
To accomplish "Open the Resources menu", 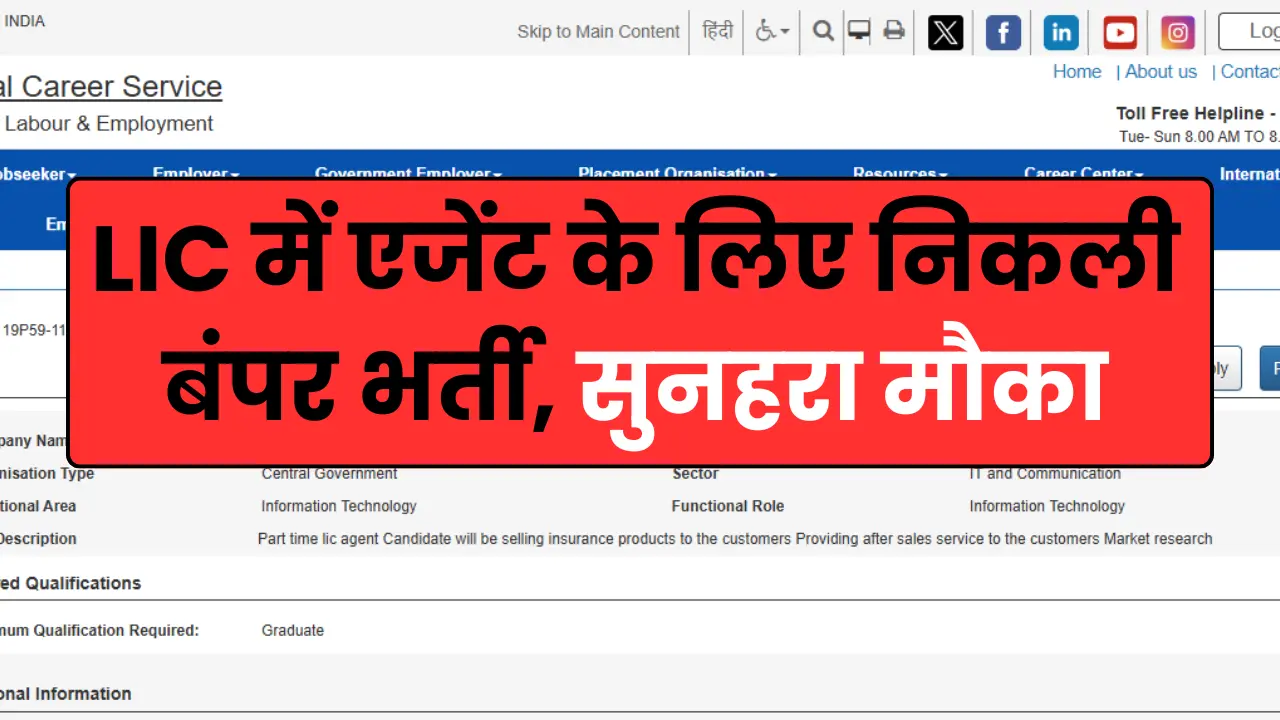I will [x=899, y=173].
